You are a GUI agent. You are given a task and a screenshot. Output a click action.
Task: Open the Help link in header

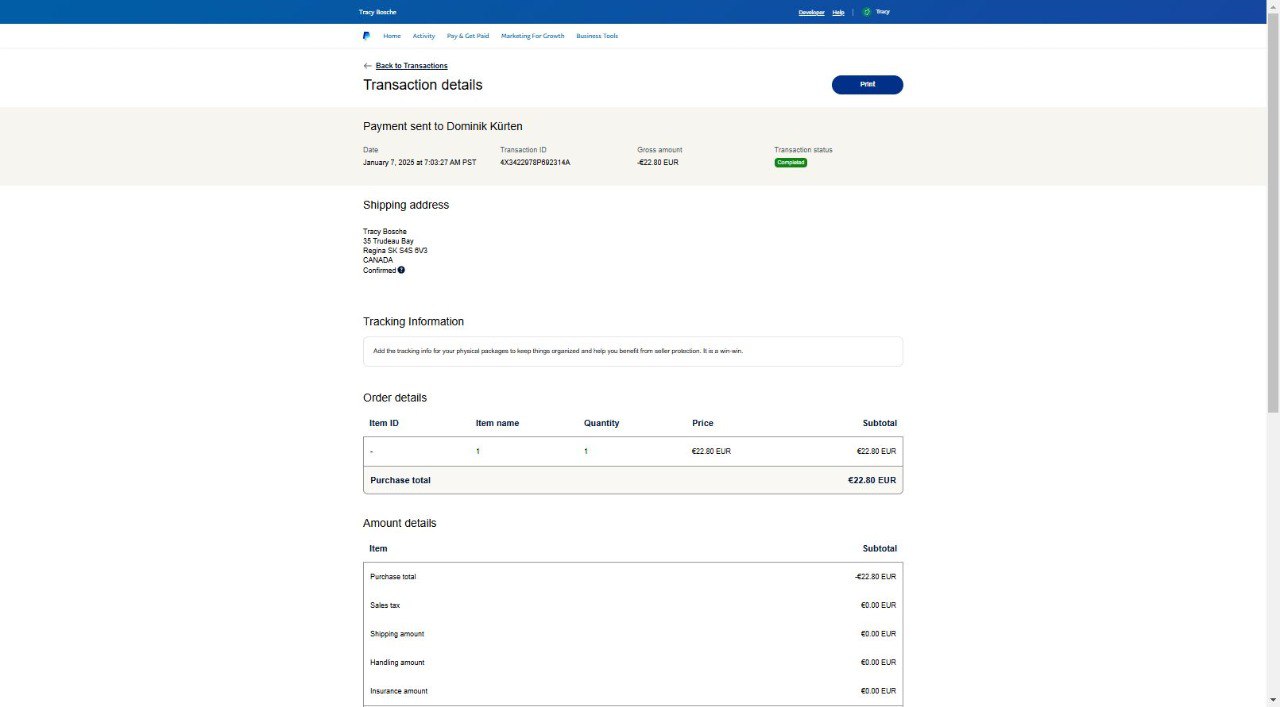click(x=838, y=12)
